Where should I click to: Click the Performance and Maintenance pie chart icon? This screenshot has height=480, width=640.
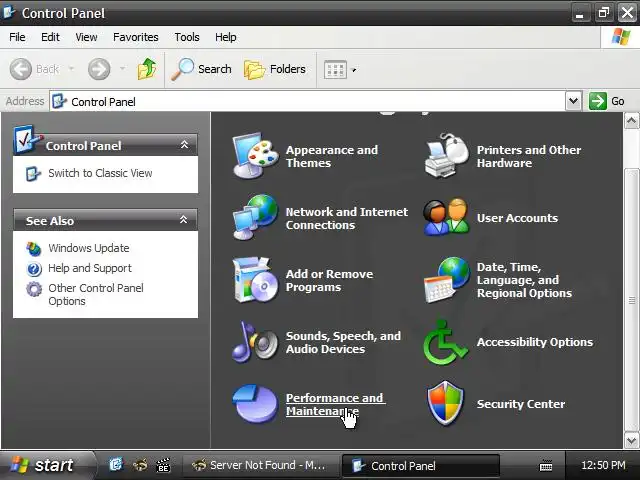(255, 403)
